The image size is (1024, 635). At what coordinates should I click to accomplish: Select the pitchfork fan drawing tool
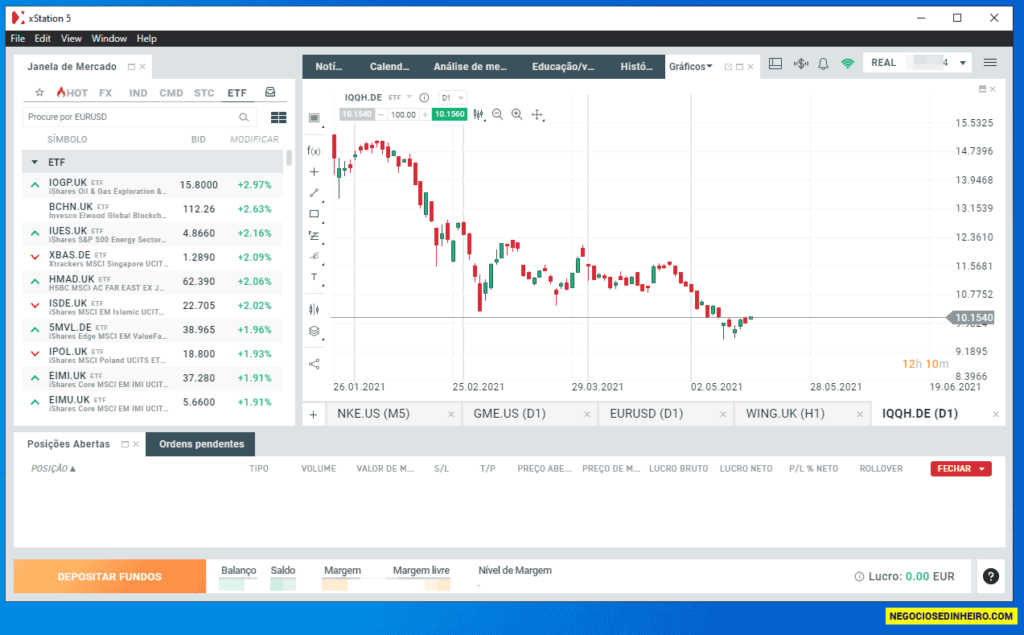tap(314, 256)
